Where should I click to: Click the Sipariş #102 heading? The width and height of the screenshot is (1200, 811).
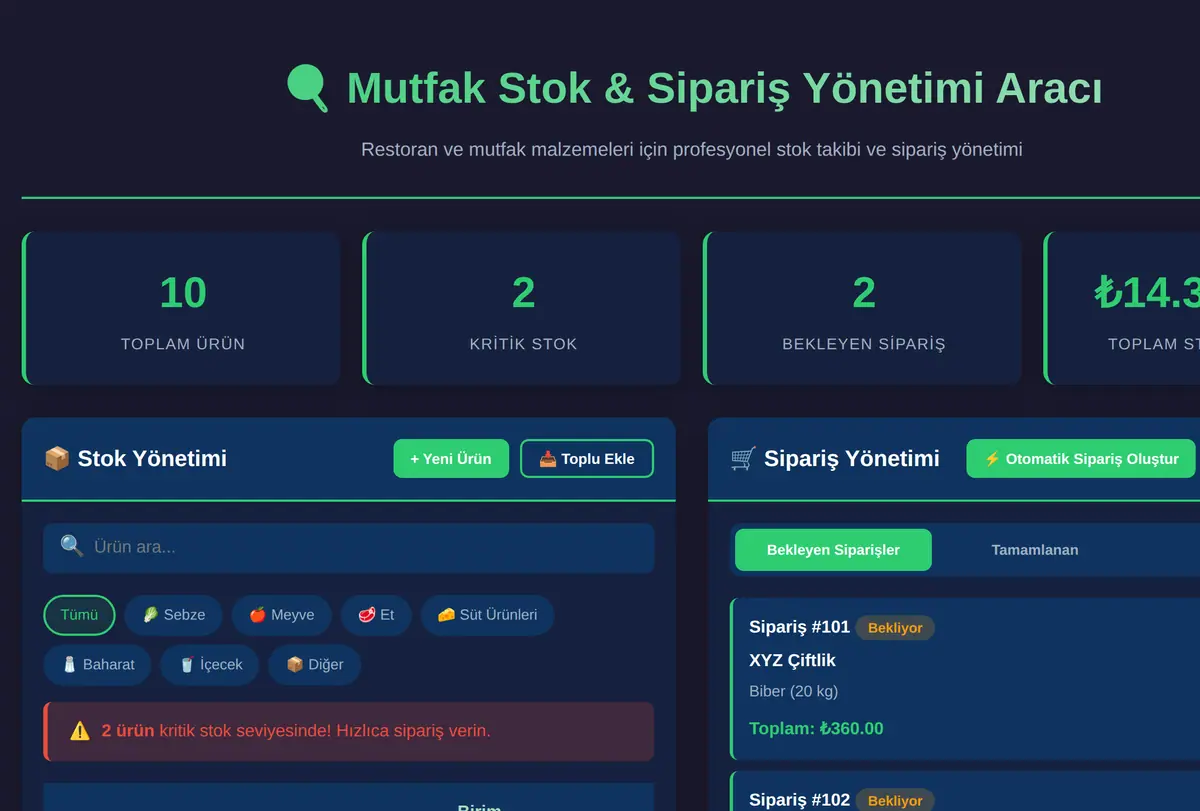click(x=799, y=800)
